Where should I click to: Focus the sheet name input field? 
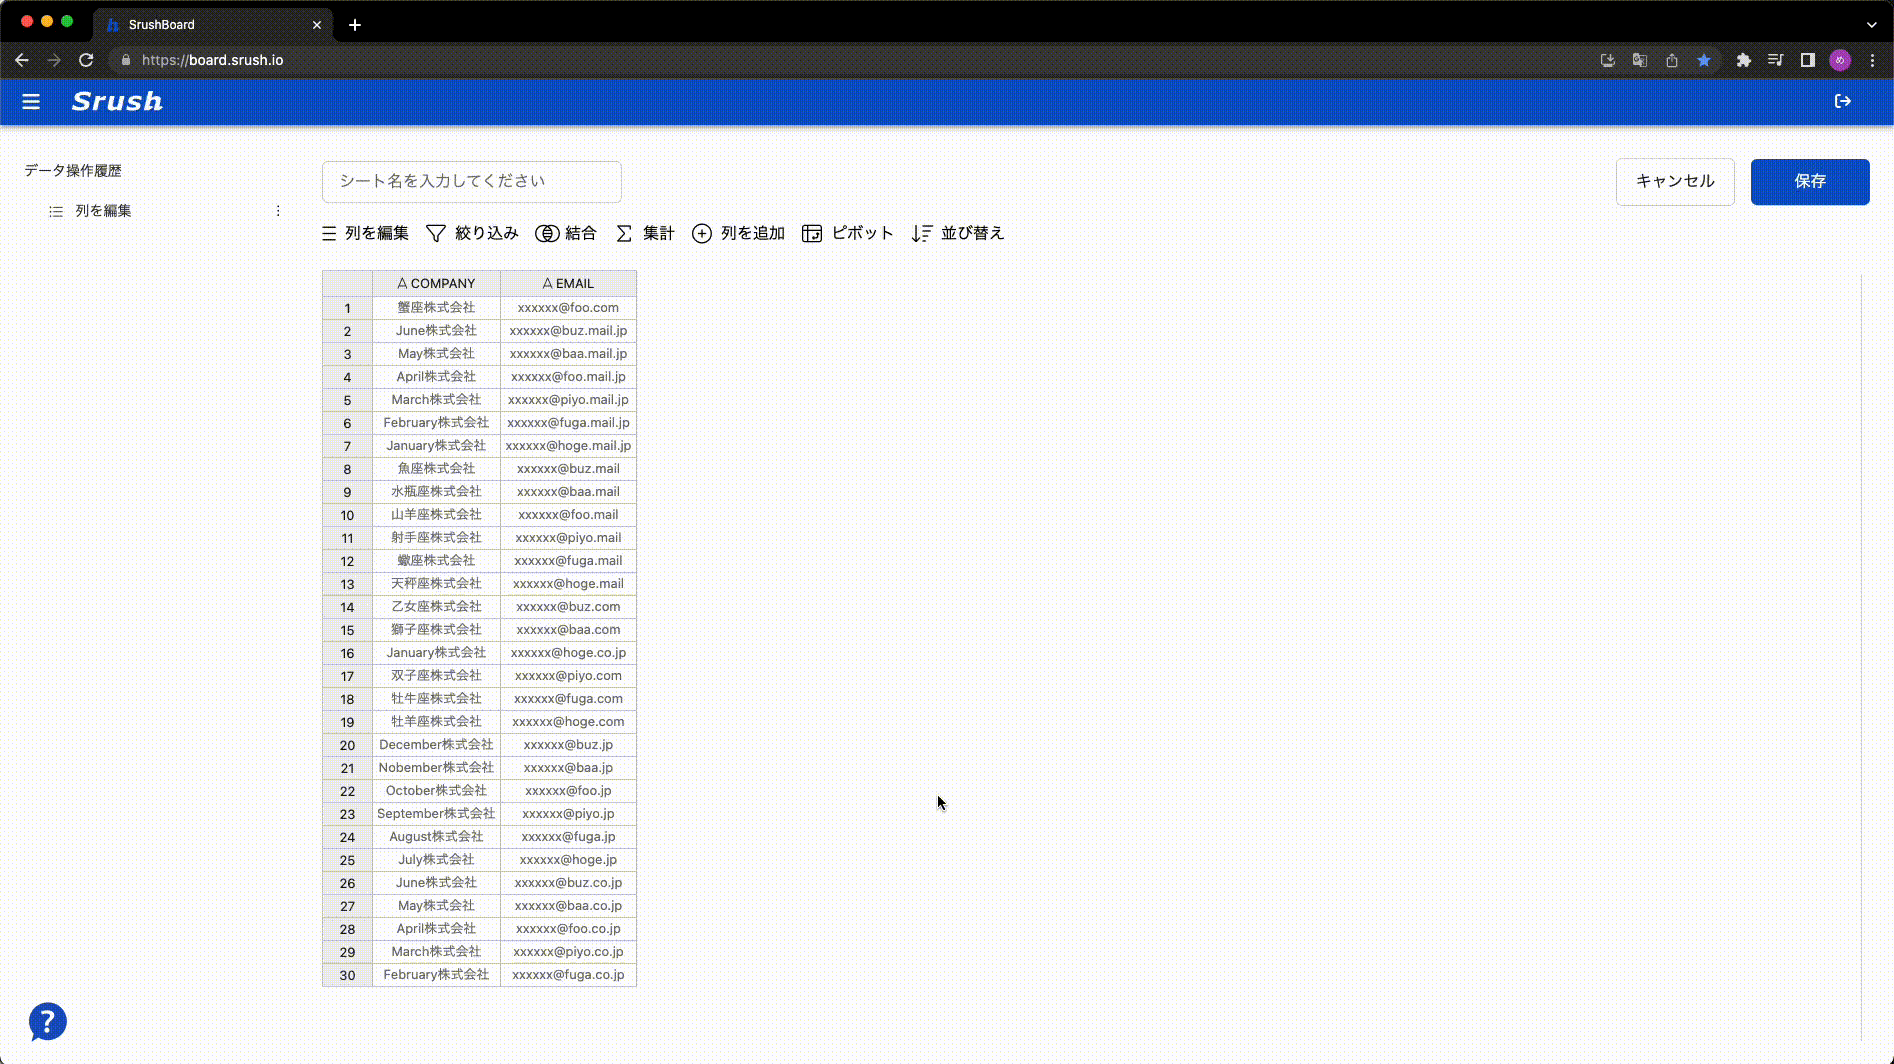pyautogui.click(x=471, y=181)
